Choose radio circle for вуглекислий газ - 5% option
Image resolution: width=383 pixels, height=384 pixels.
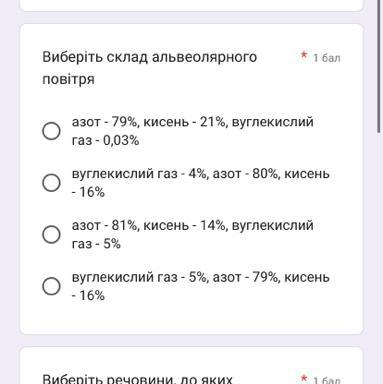coord(51,286)
